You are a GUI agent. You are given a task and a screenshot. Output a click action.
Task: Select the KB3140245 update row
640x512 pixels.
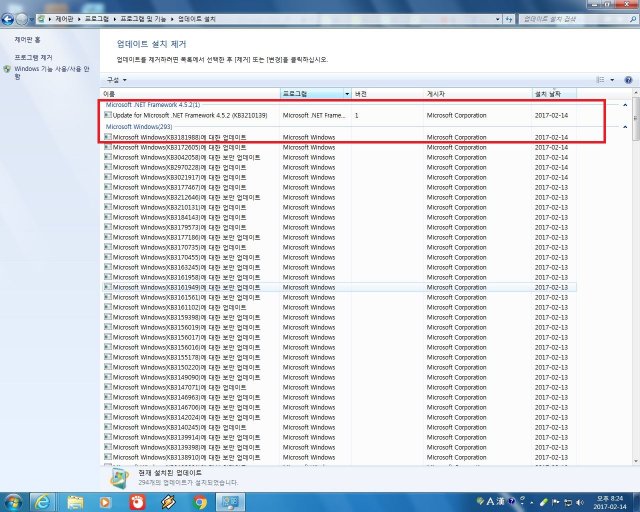(x=339, y=427)
